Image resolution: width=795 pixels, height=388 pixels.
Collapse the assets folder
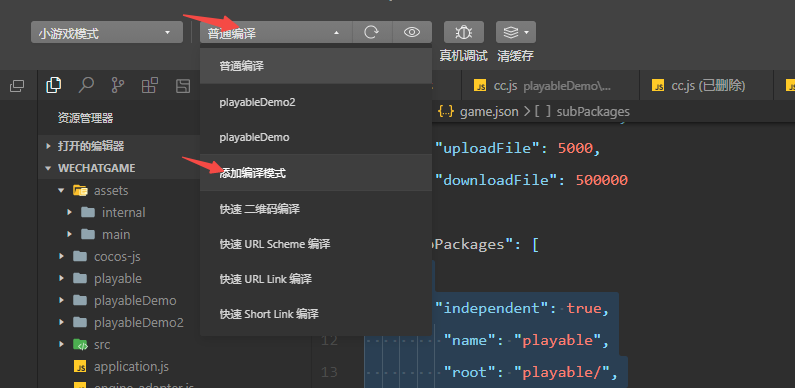click(x=61, y=191)
